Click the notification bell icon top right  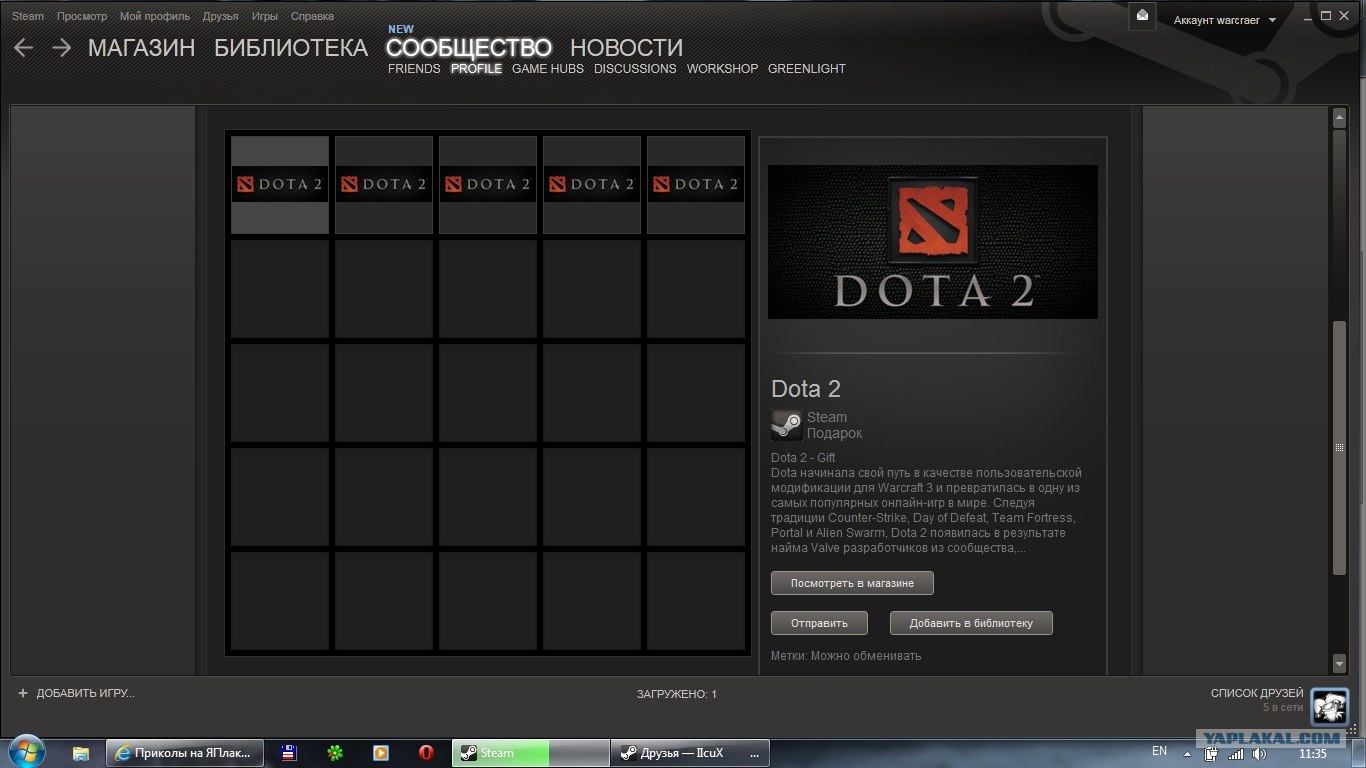tap(1142, 16)
